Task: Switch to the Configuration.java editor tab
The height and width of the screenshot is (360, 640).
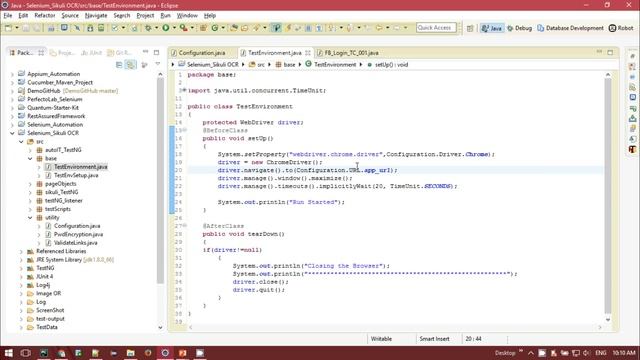Action: tap(202, 53)
